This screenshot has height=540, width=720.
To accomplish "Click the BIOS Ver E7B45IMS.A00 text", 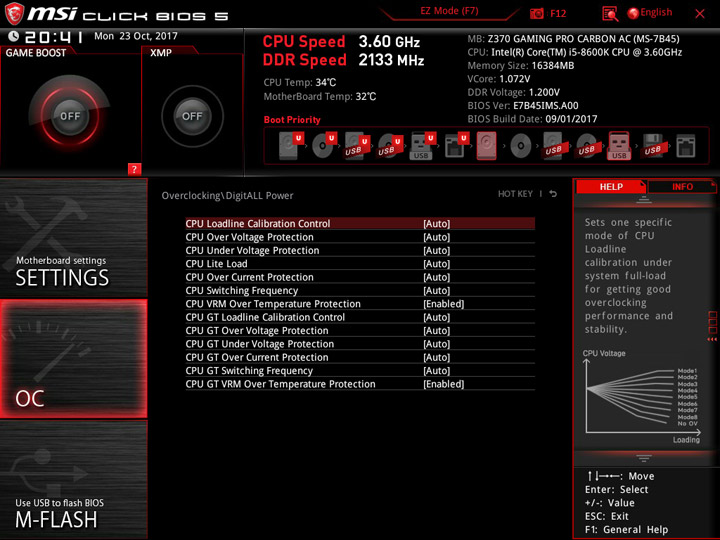I will coord(523,106).
